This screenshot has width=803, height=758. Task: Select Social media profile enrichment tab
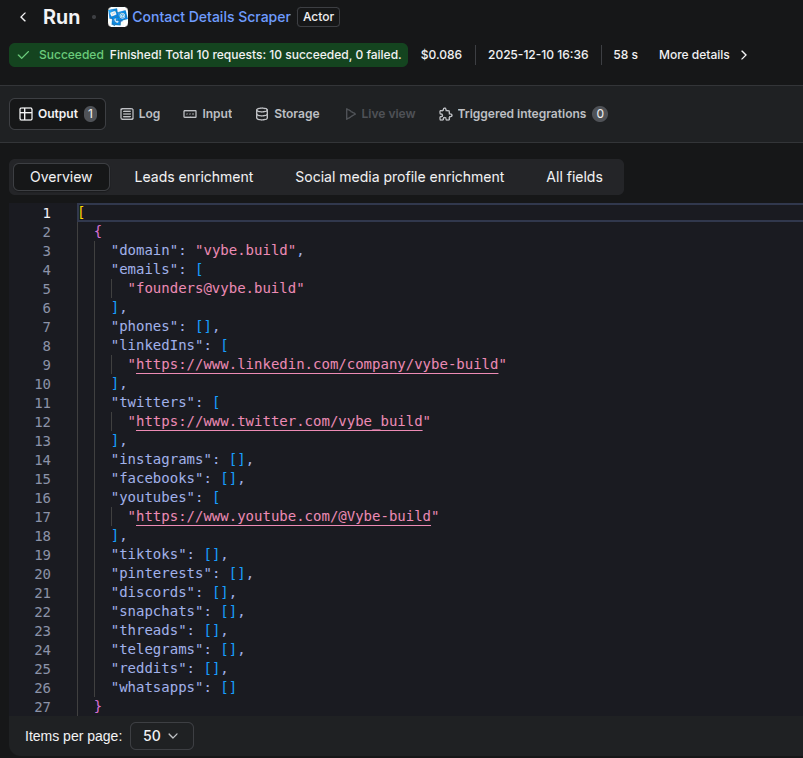(399, 177)
